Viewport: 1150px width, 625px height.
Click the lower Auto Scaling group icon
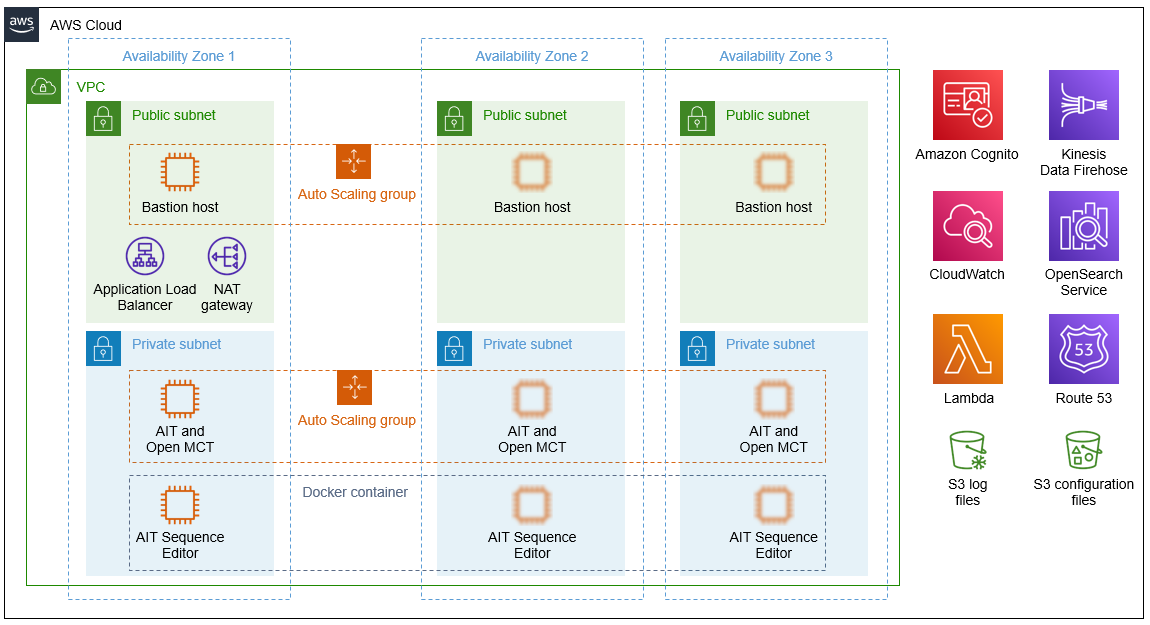pos(354,387)
